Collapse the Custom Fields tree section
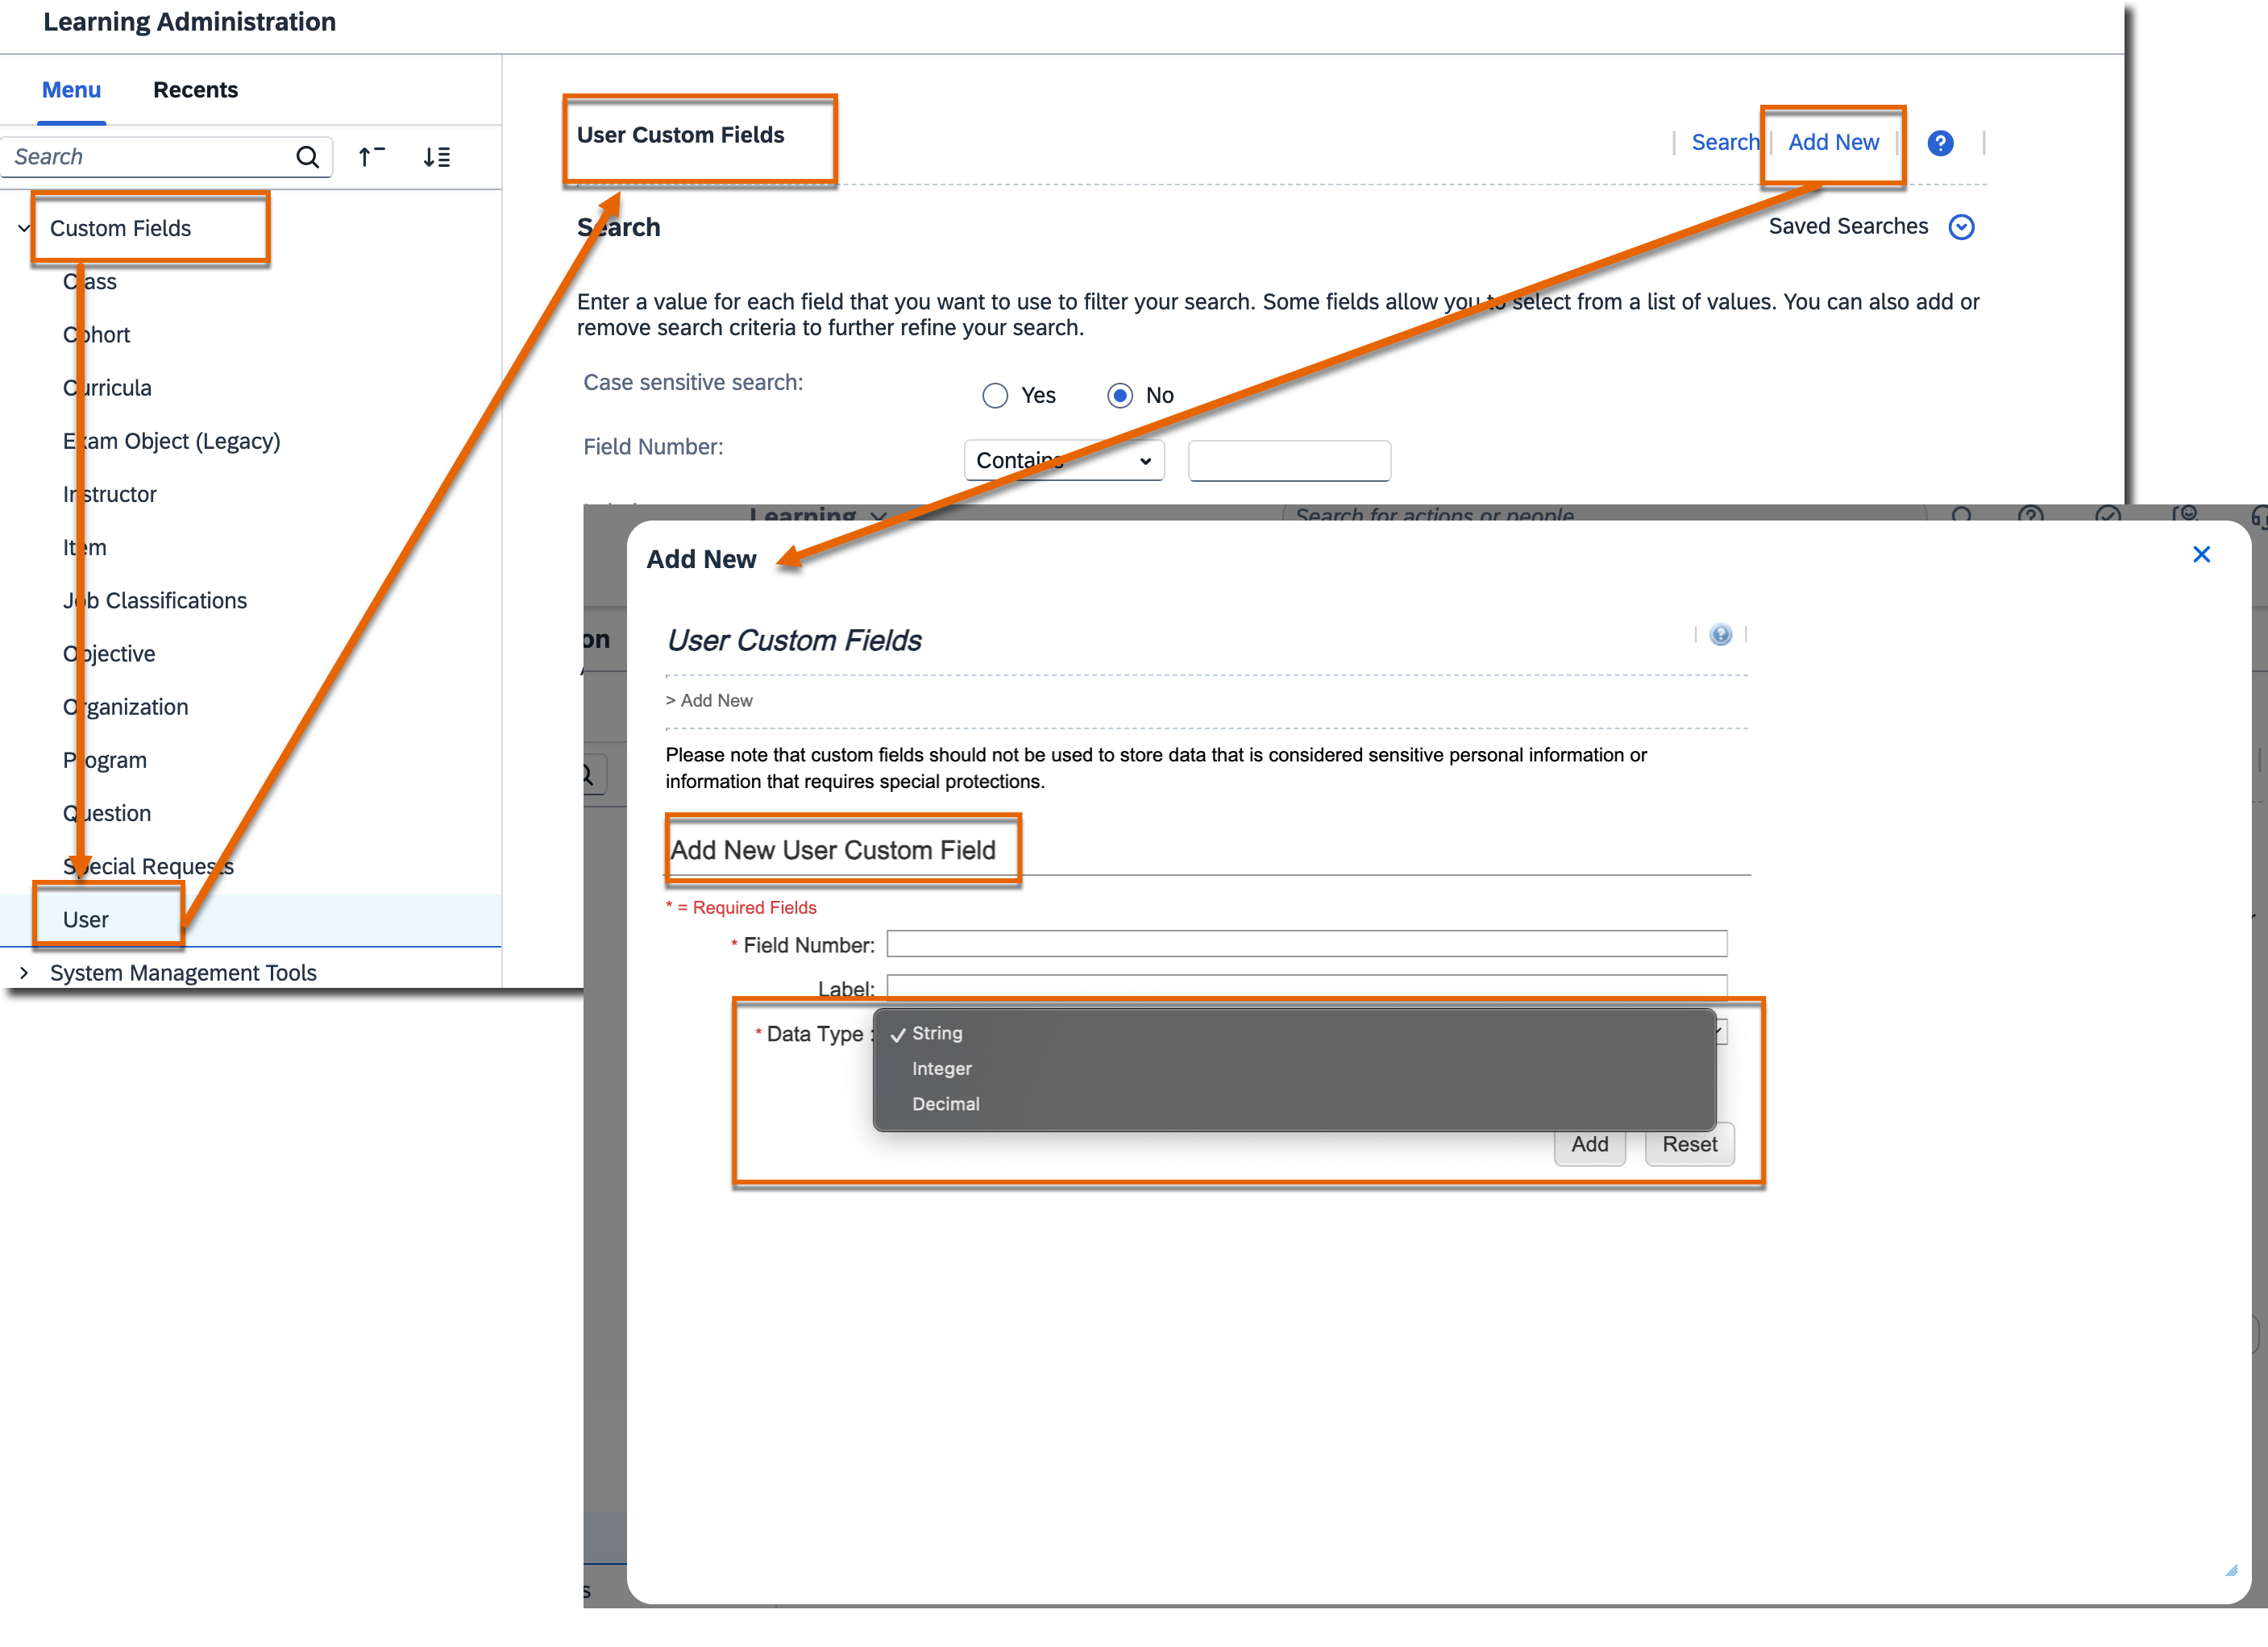Screen dimensions: 2268x1647 pyautogui.click(x=24, y=228)
